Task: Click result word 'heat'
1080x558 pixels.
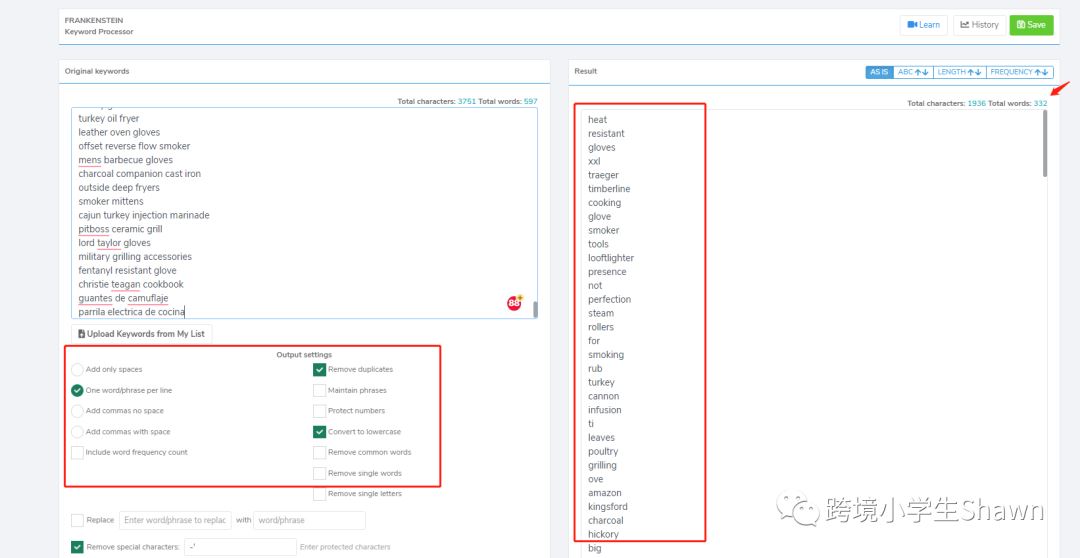Action: pos(598,120)
